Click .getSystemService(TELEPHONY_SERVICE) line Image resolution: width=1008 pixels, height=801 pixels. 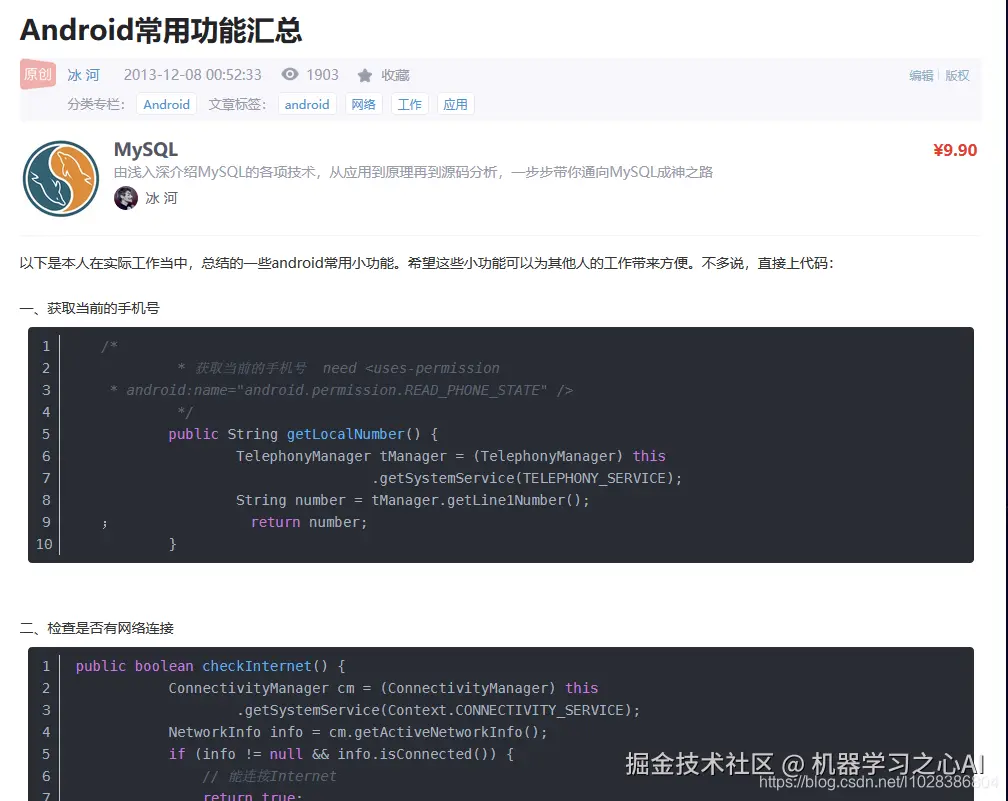526,478
